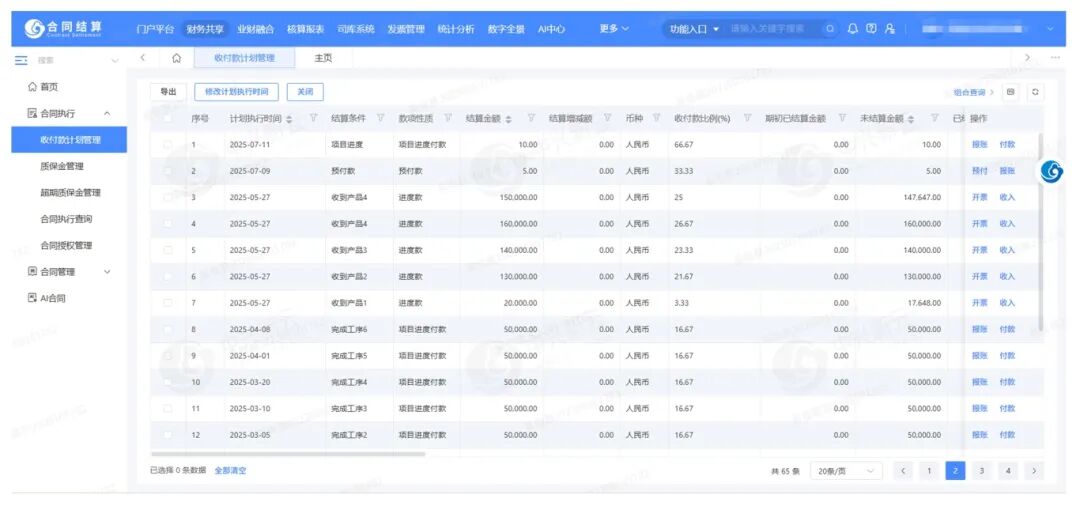Image resolution: width=1080 pixels, height=506 pixels.
Task: Expand the 更多 menu in top navigation
Action: tap(614, 29)
